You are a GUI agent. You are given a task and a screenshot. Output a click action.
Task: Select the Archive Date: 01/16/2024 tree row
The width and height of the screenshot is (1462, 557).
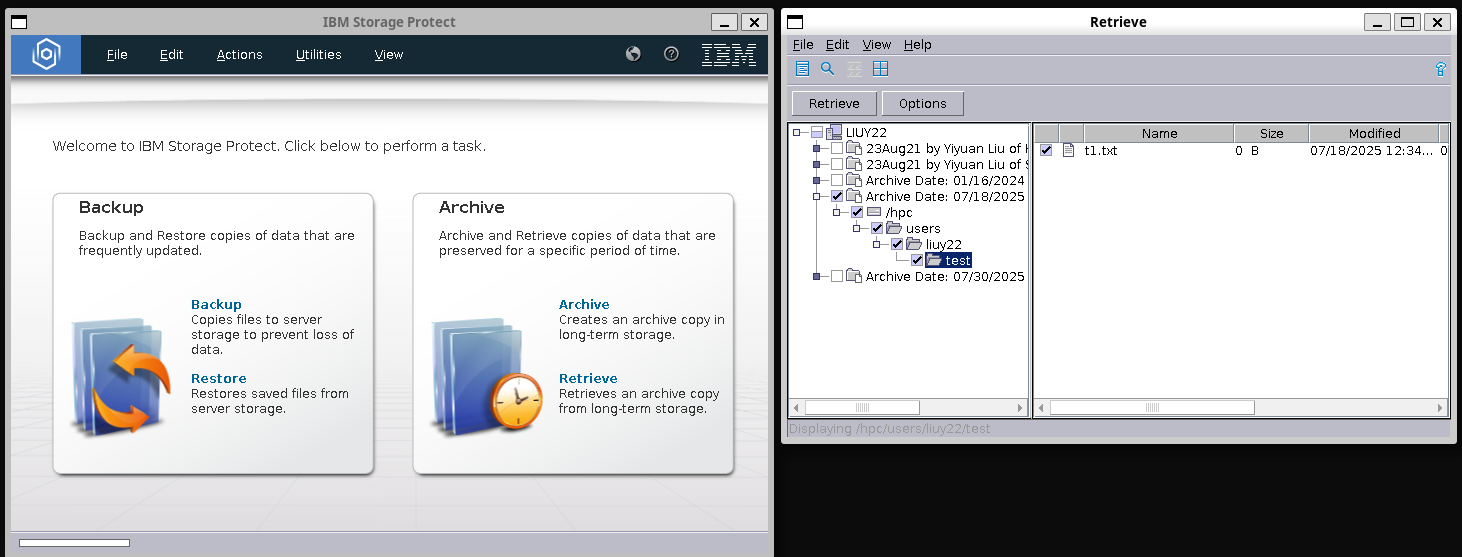[x=945, y=180]
